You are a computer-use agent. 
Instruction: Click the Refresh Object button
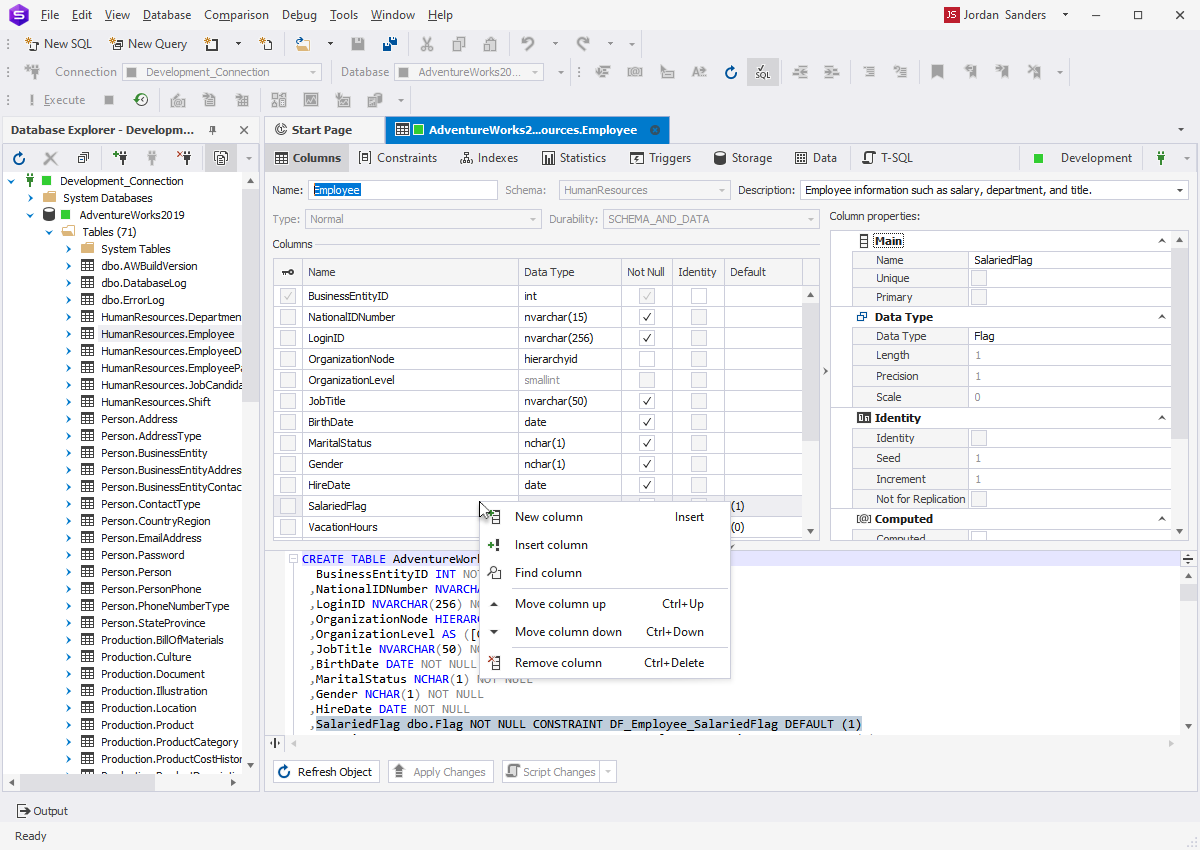325,771
